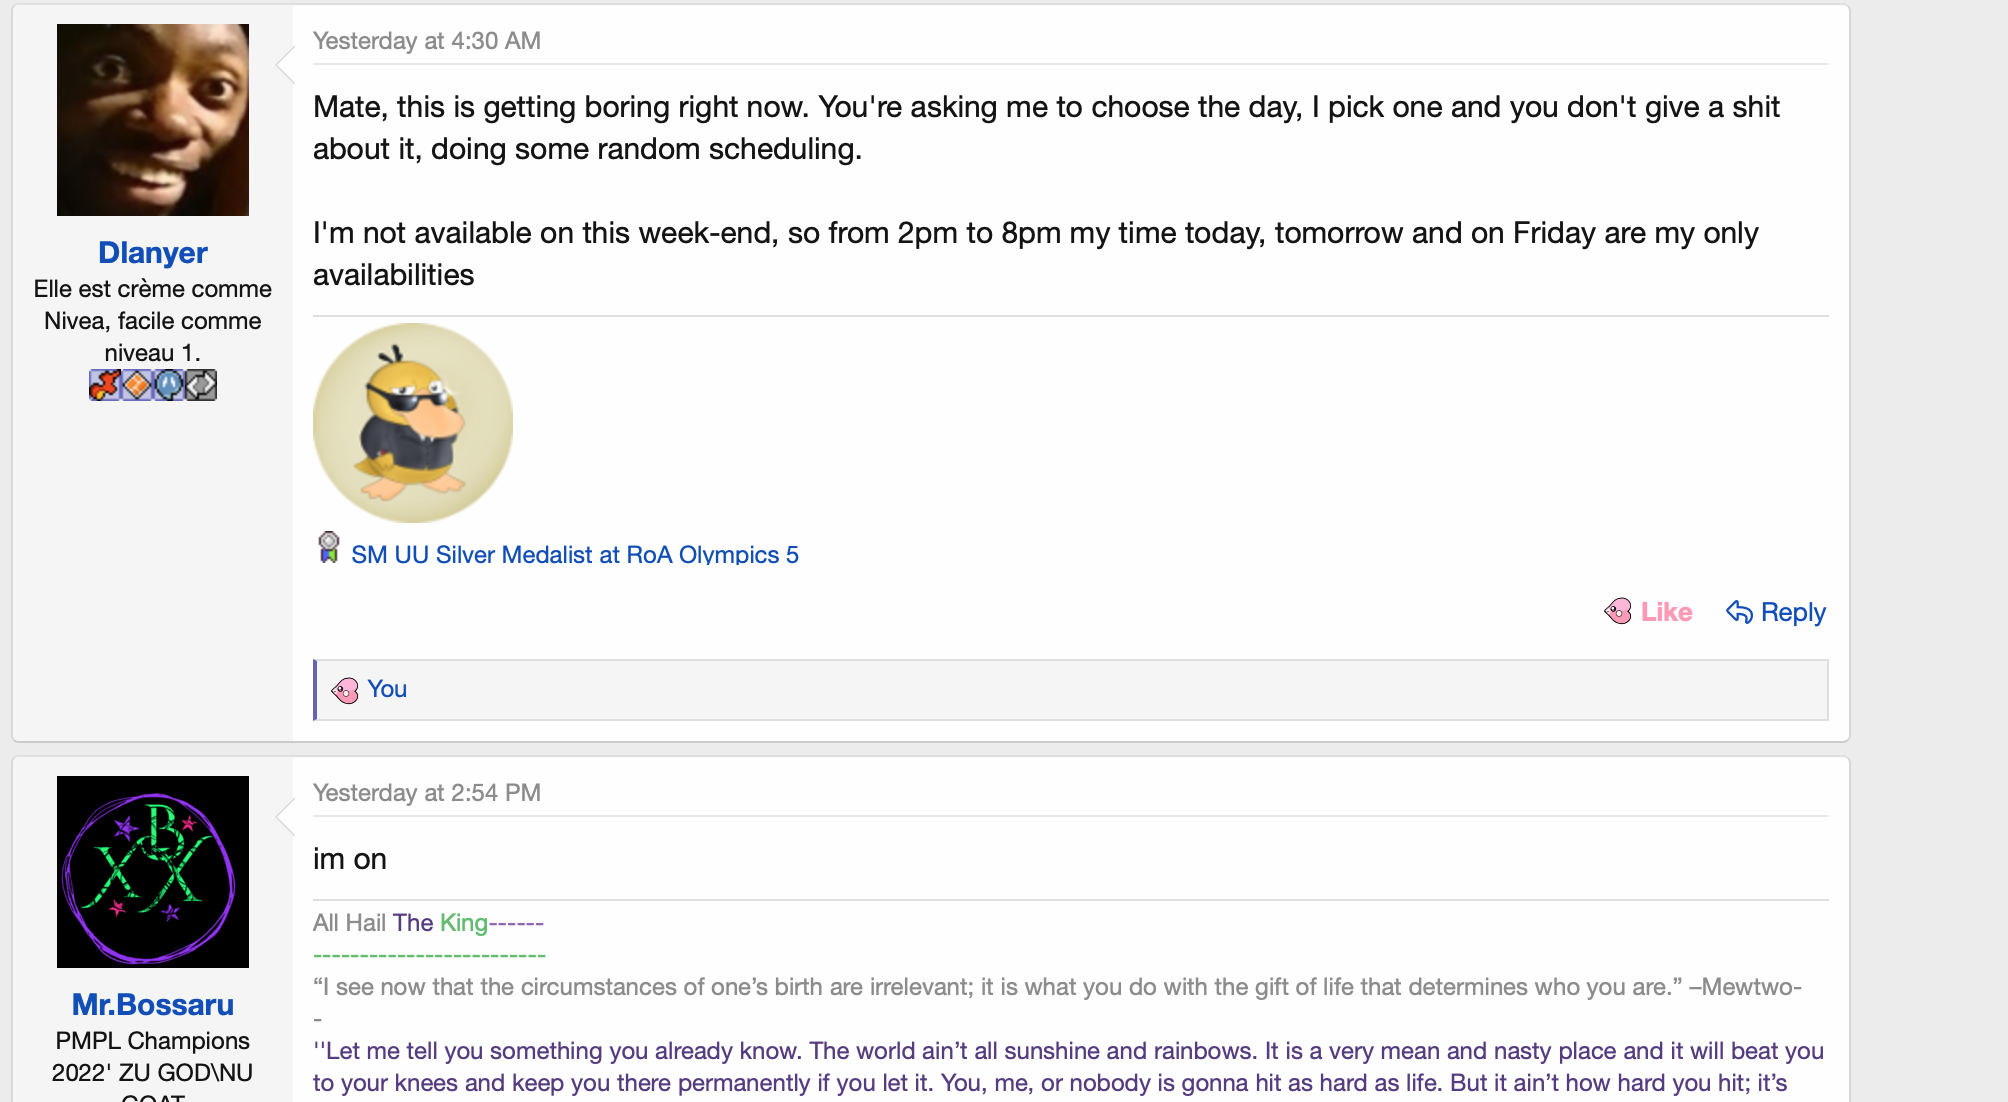The height and width of the screenshot is (1102, 2008).
Task: Click the blue round badge under Dlanyer
Action: point(169,385)
